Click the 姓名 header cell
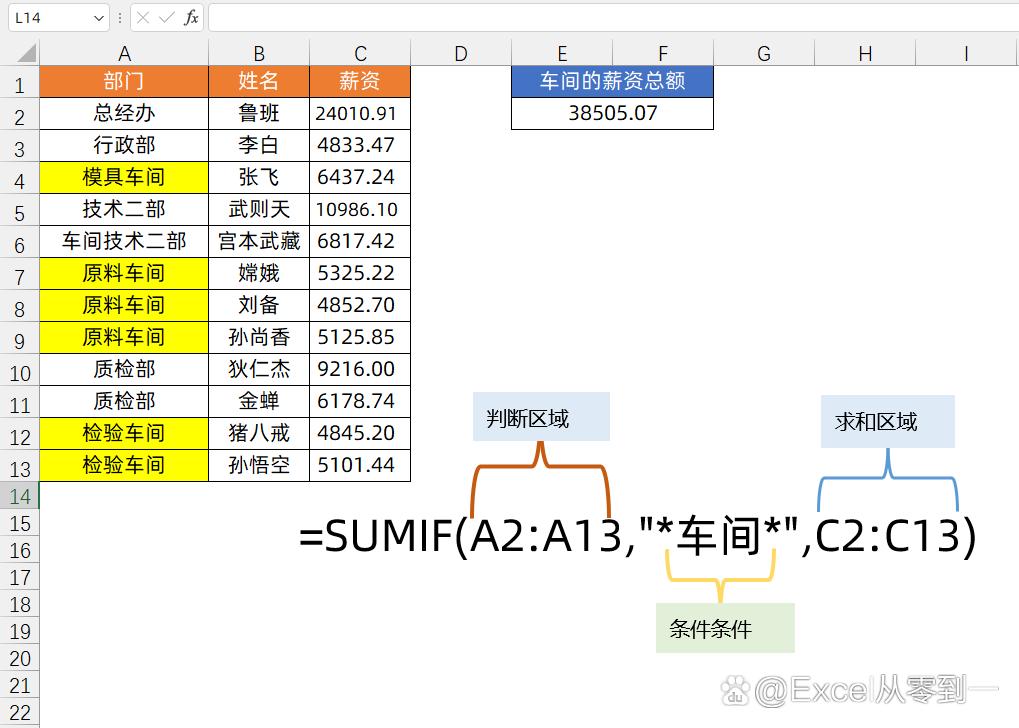 [x=259, y=81]
